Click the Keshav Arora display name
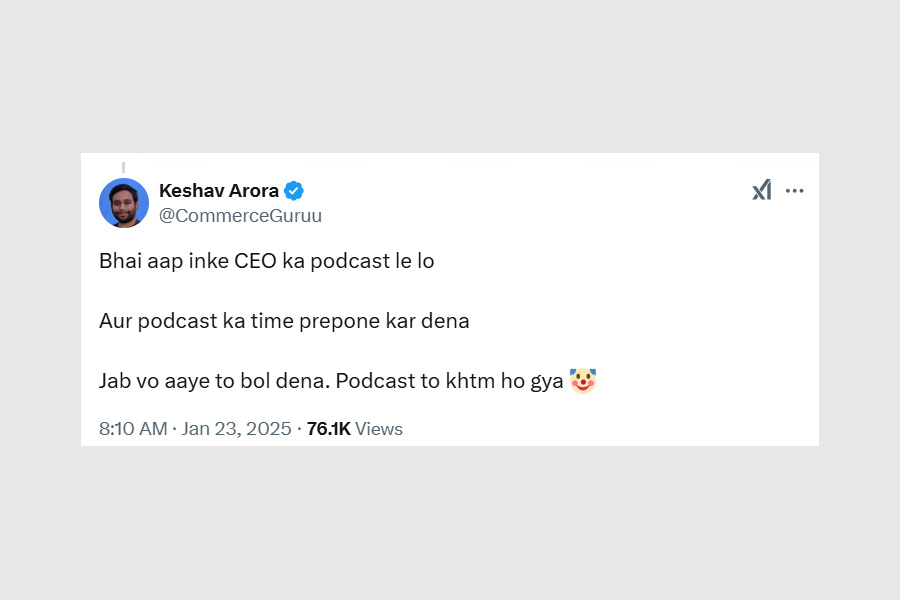The image size is (900, 600). point(219,191)
